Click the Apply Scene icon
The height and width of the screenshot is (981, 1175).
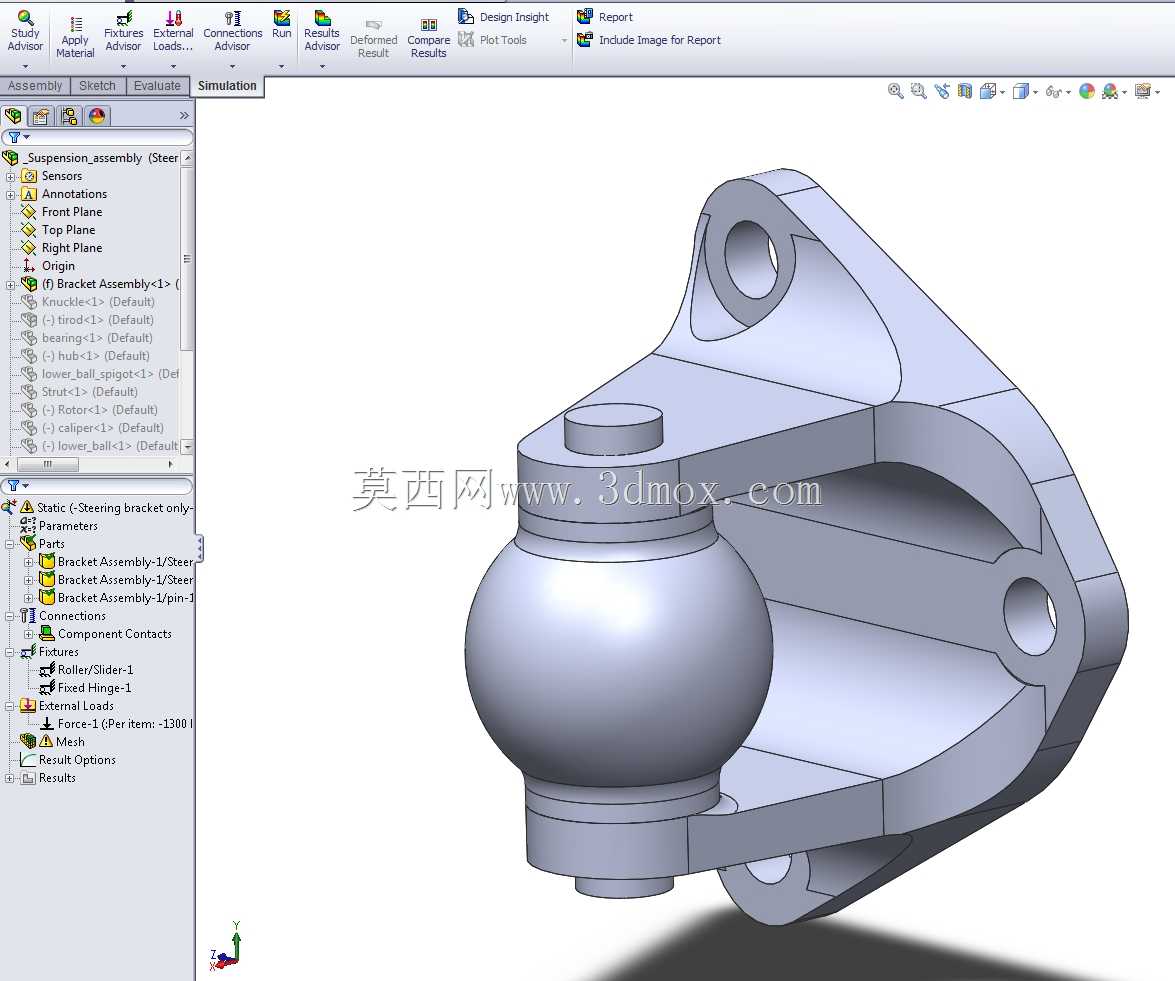tap(1110, 91)
